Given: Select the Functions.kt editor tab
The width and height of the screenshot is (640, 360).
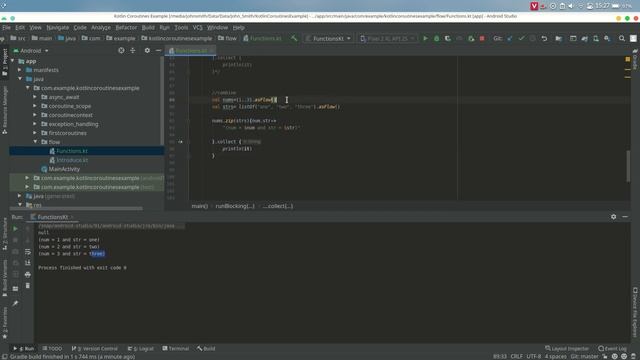Looking at the screenshot, I should pyautogui.click(x=191, y=51).
